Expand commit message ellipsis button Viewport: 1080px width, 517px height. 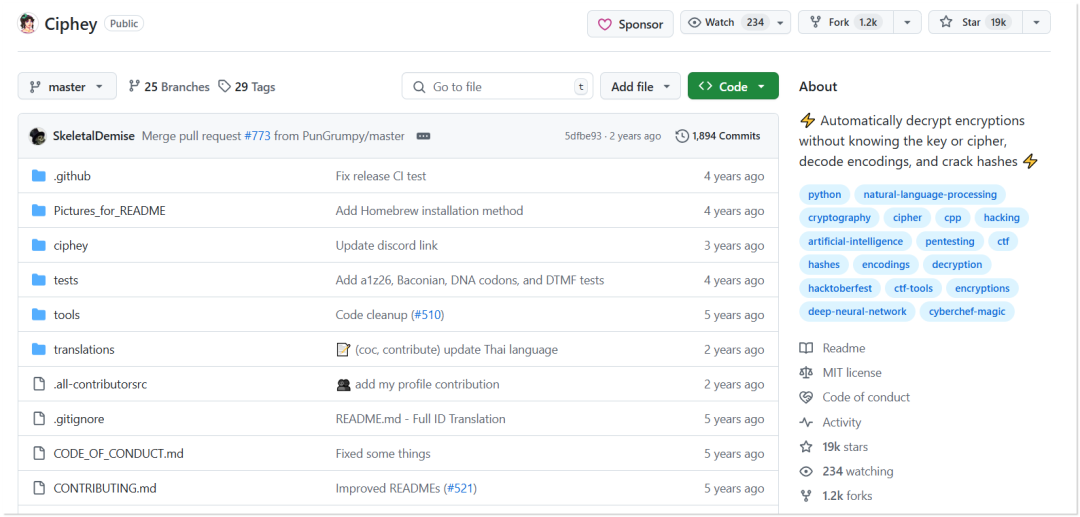point(424,136)
